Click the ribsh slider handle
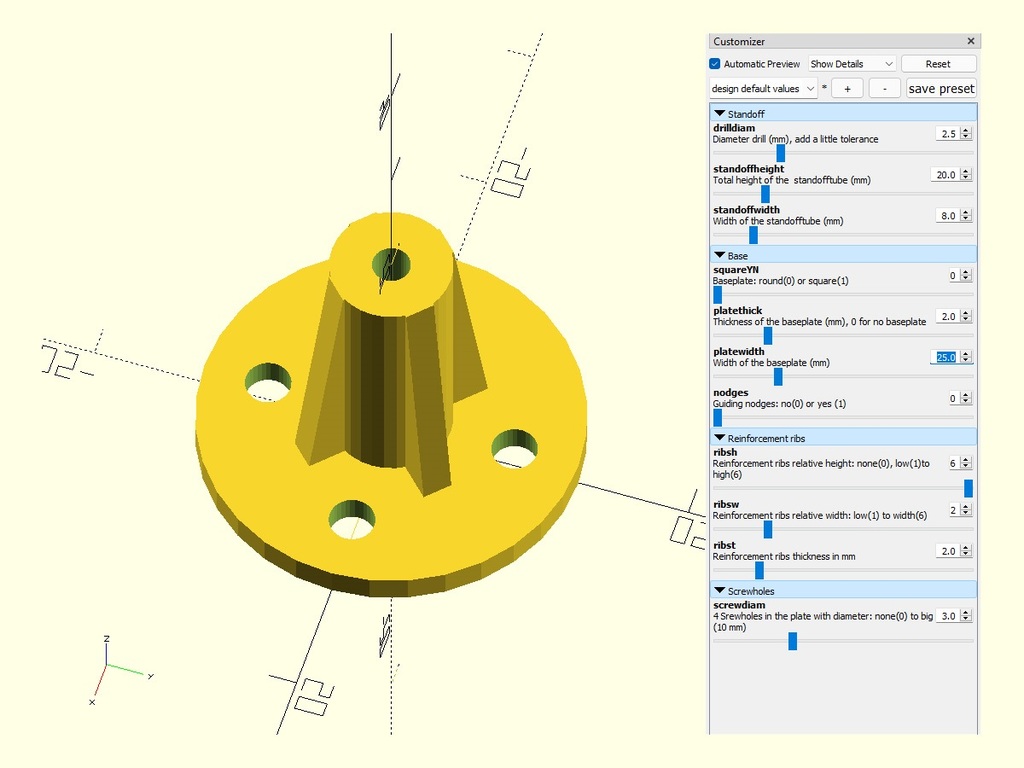Screen dimensions: 1024x768 click(968, 488)
